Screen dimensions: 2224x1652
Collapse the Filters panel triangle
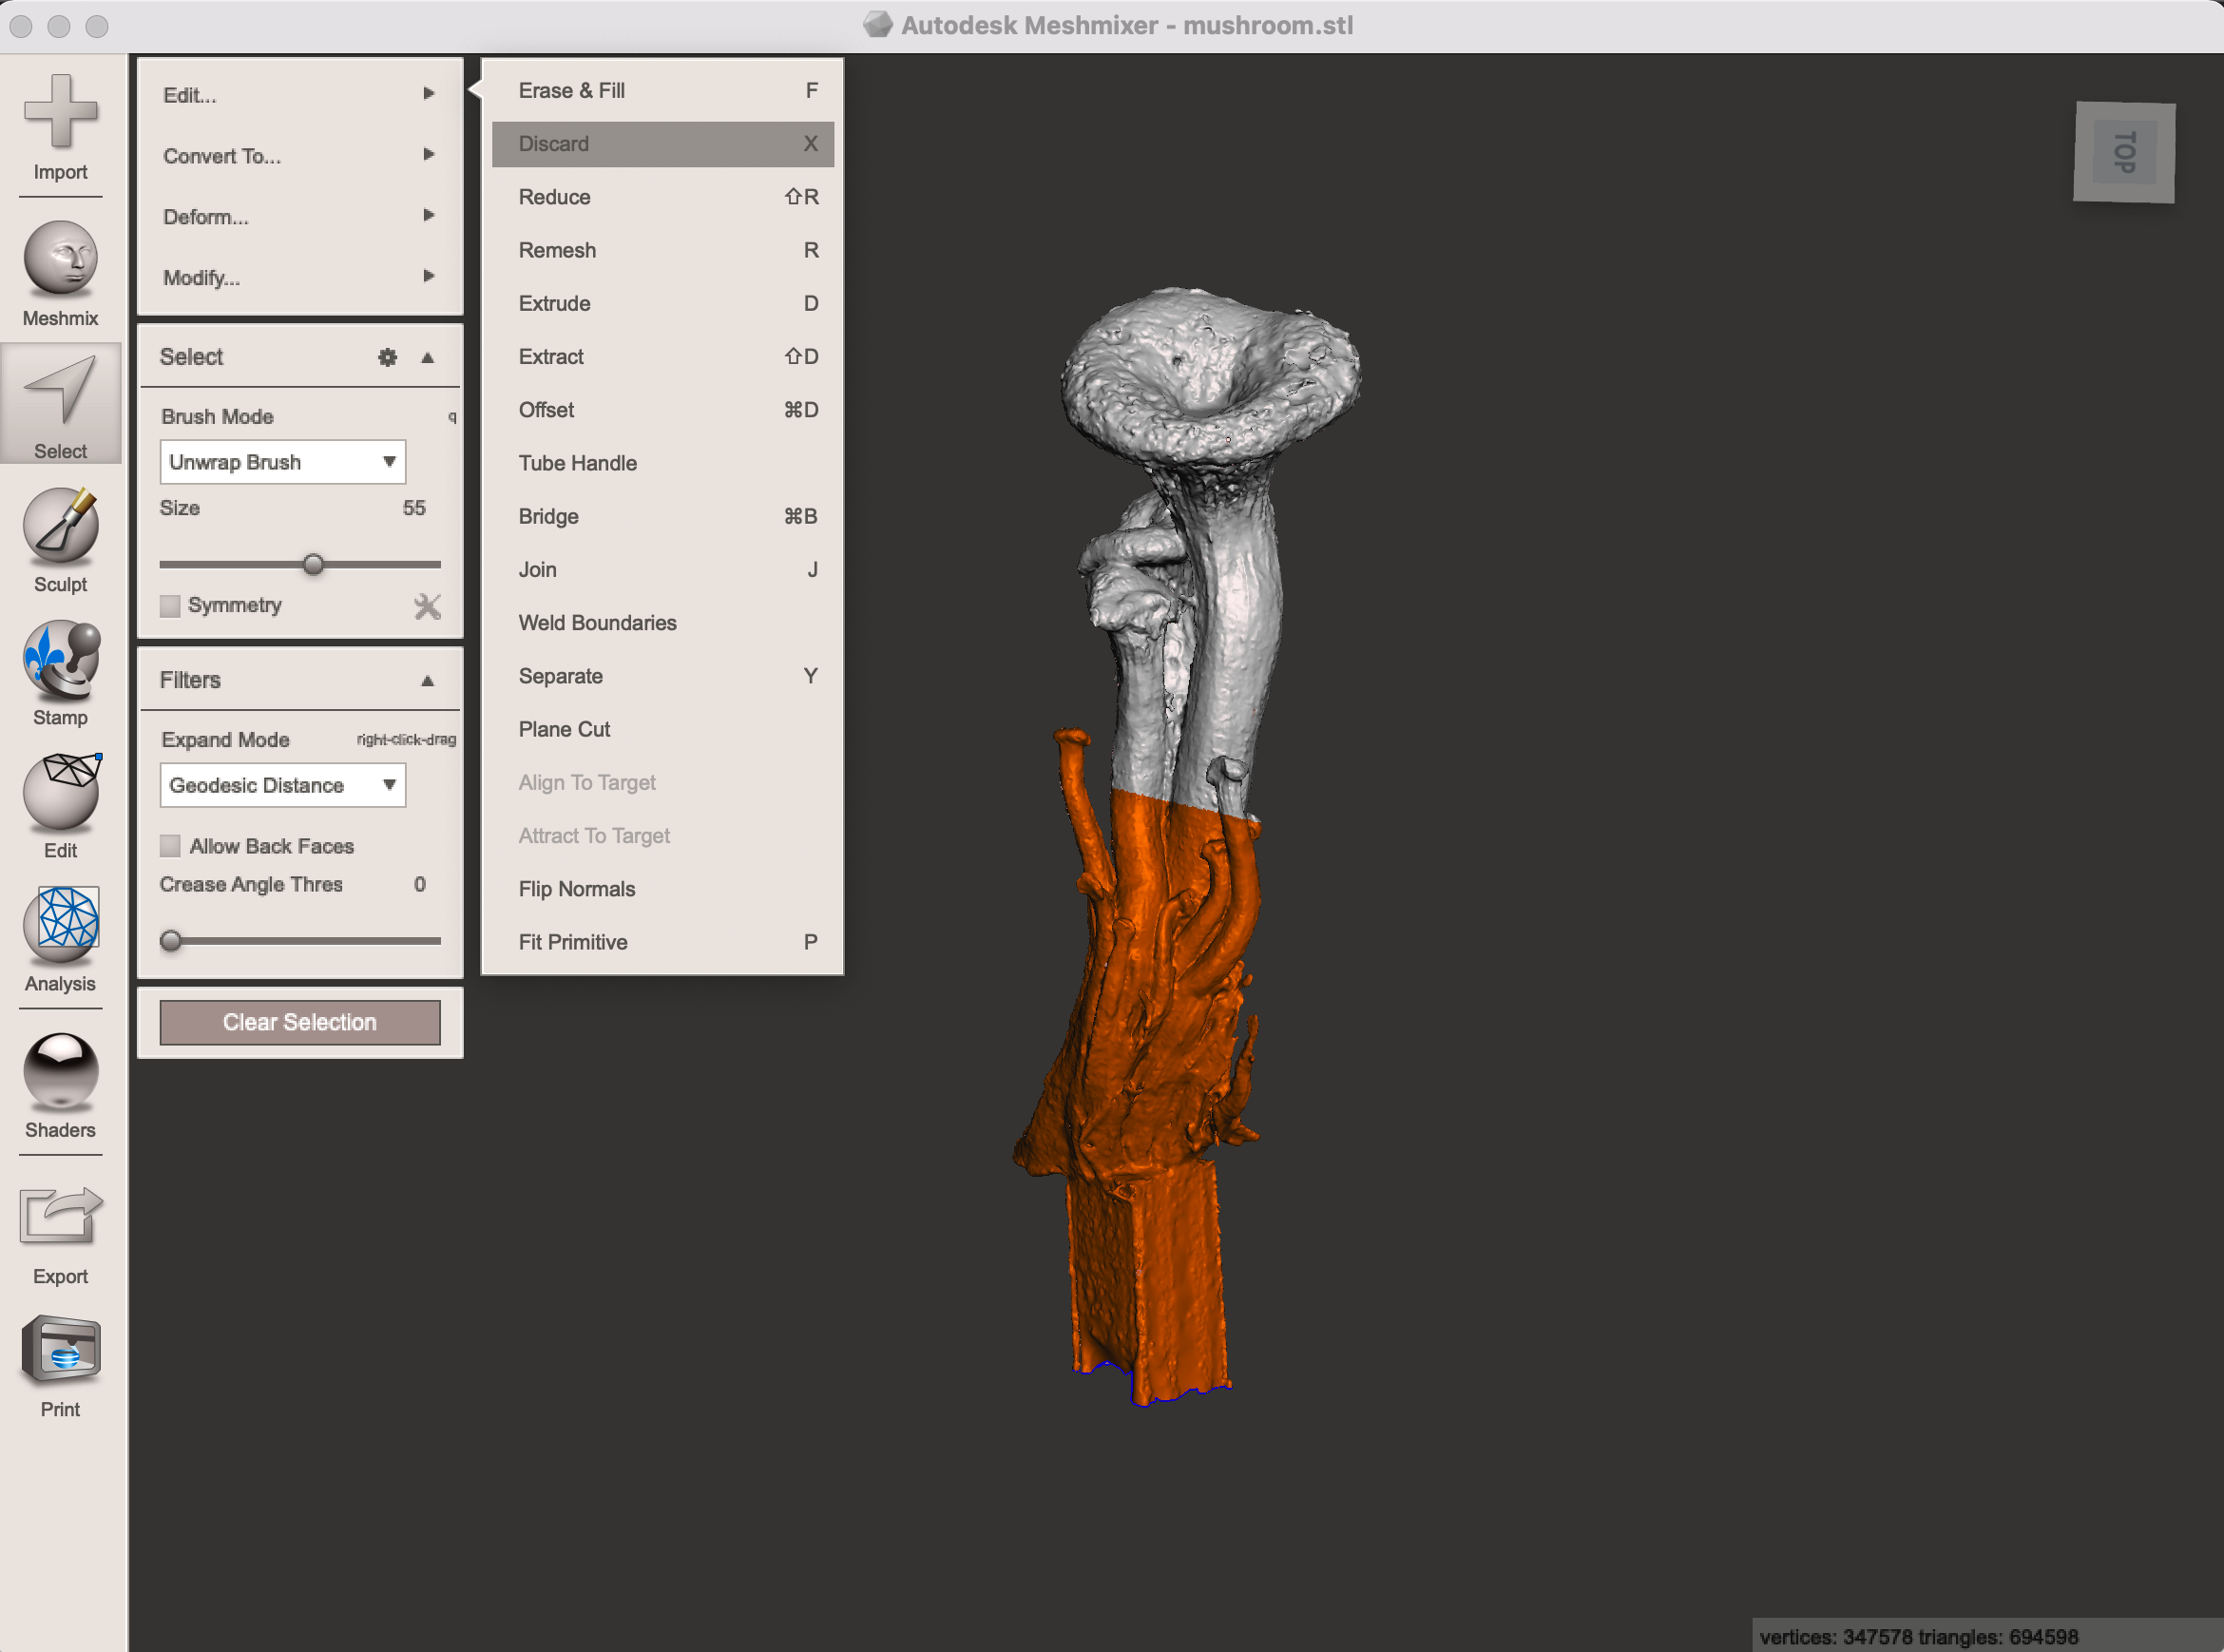427,680
